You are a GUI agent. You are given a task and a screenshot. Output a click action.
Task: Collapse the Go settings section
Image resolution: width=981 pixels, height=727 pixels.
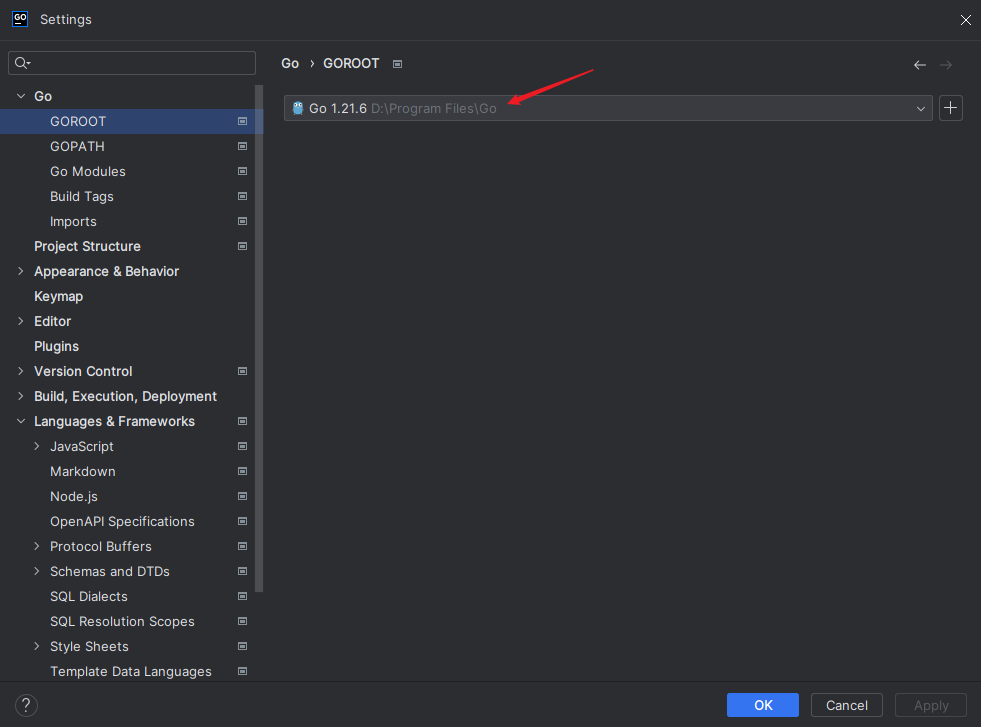pyautogui.click(x=20, y=96)
